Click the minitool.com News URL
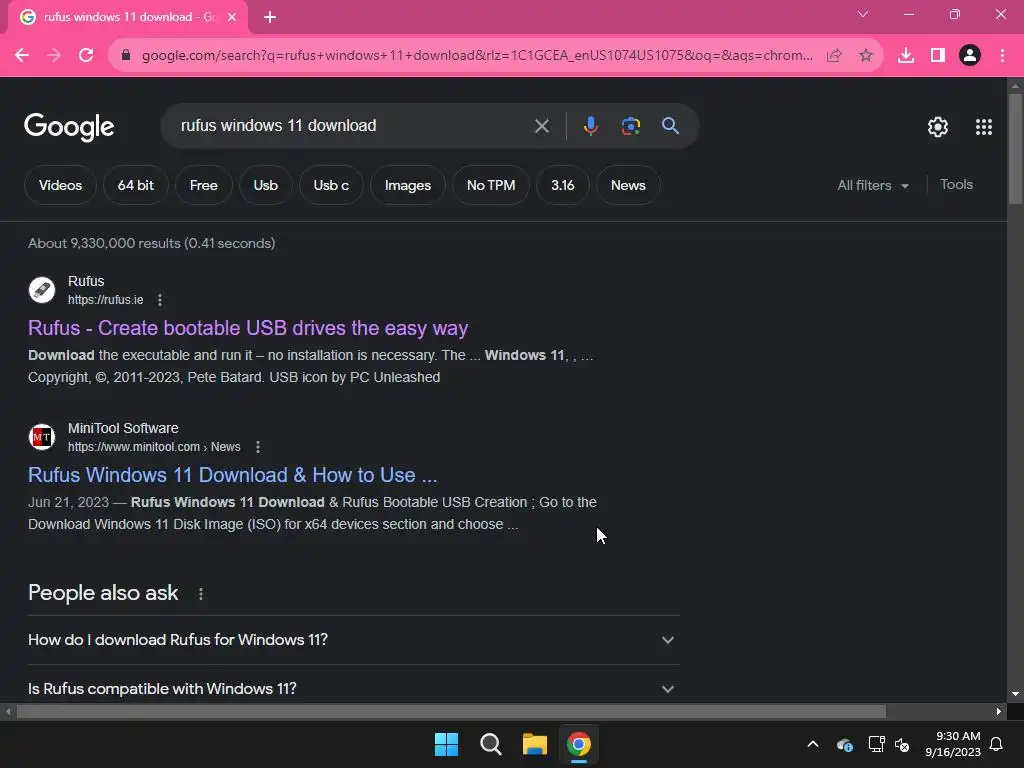 pyautogui.click(x=154, y=447)
